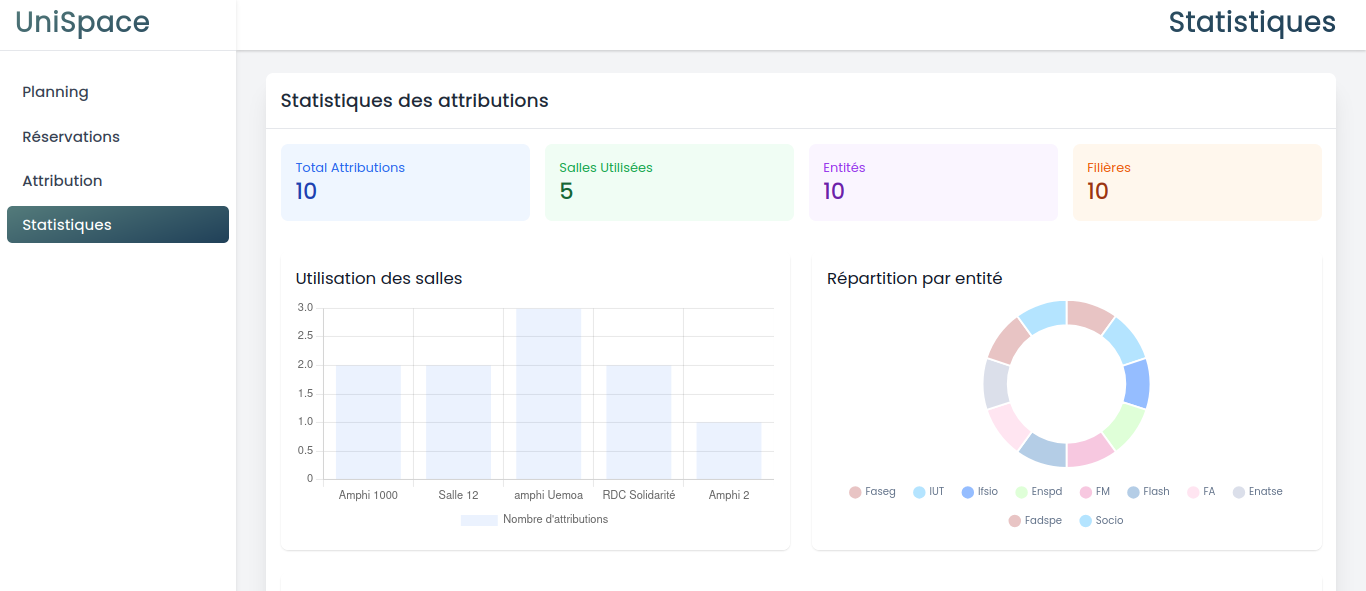Screen dimensions: 1366x591
Task: Click the amphi Uemoa bar
Action: point(548,394)
